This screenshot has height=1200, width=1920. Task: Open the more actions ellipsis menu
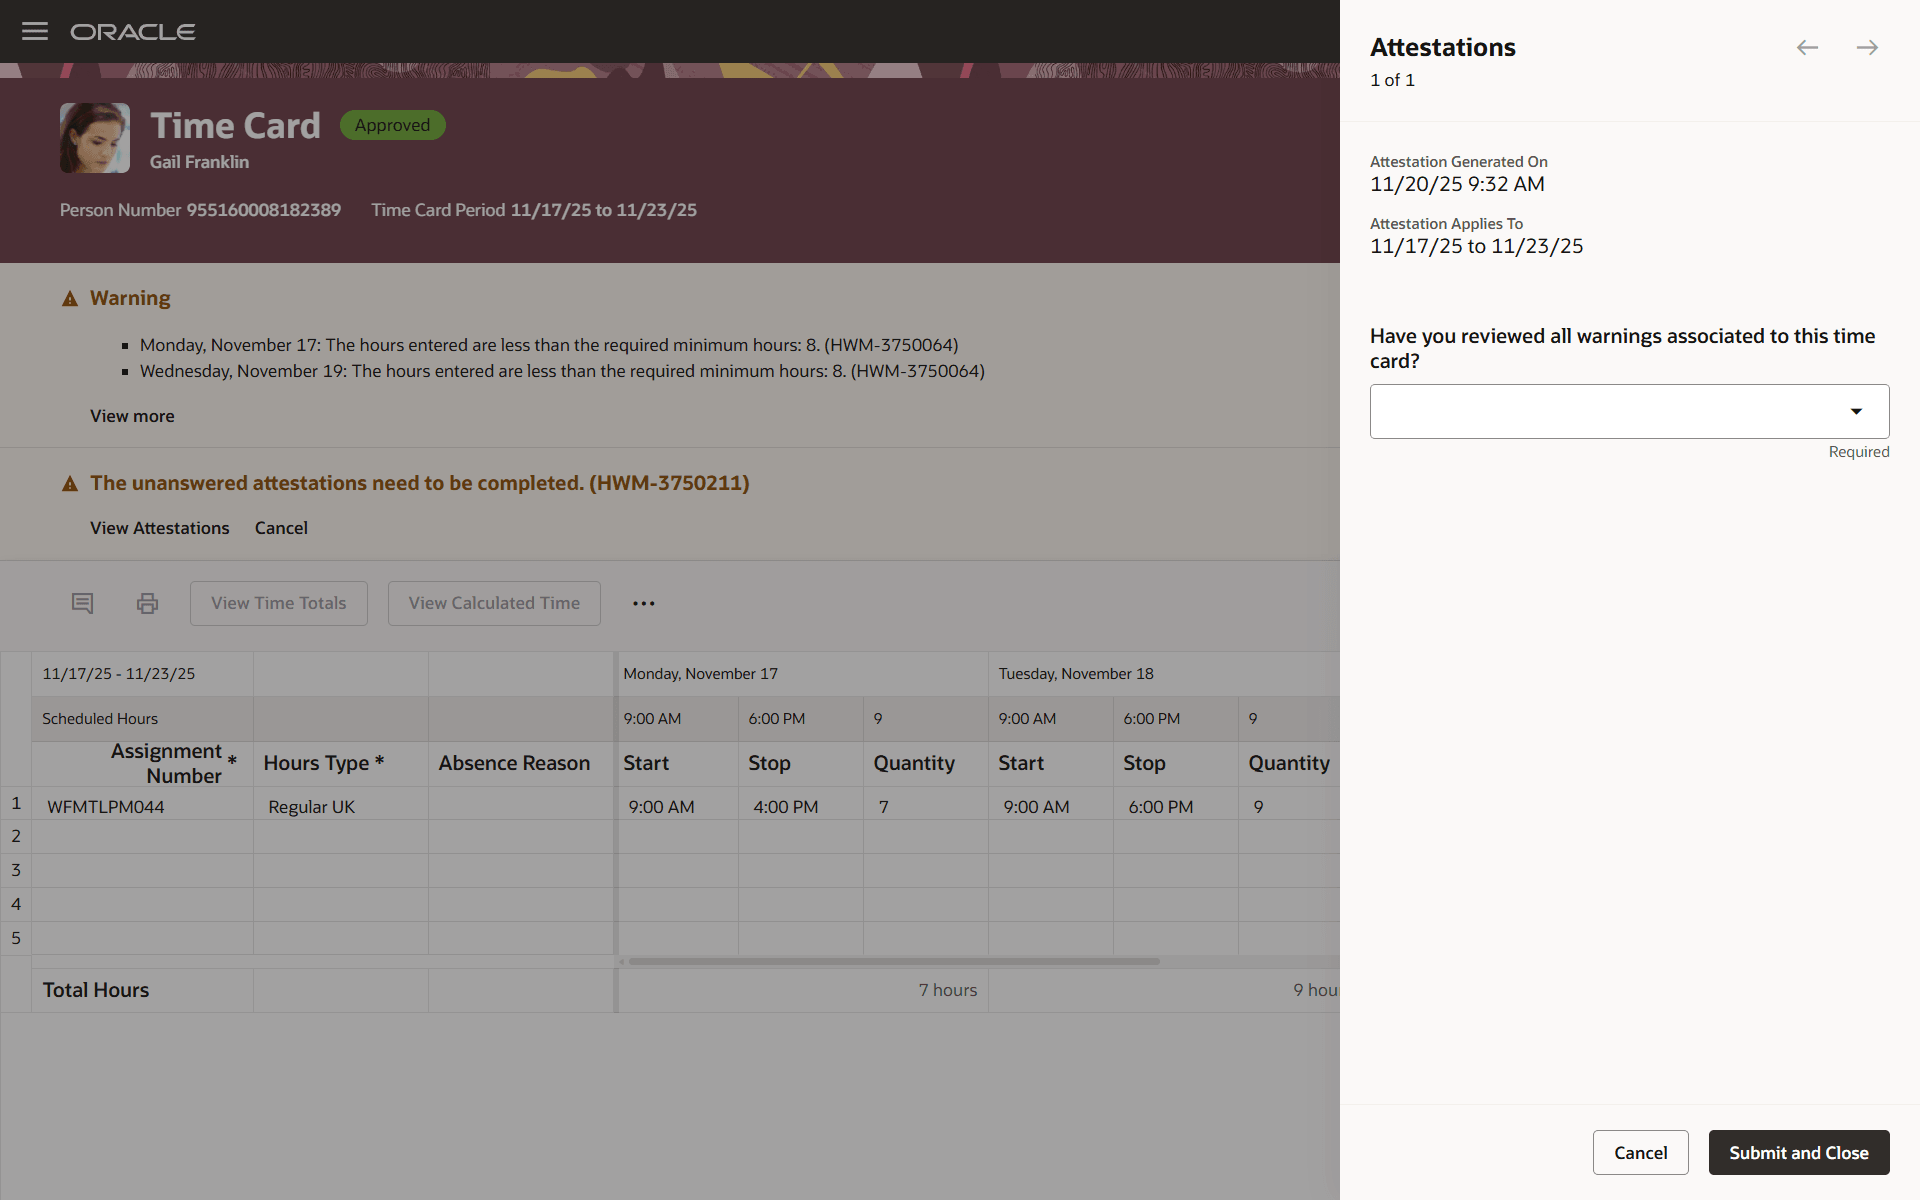coord(643,603)
